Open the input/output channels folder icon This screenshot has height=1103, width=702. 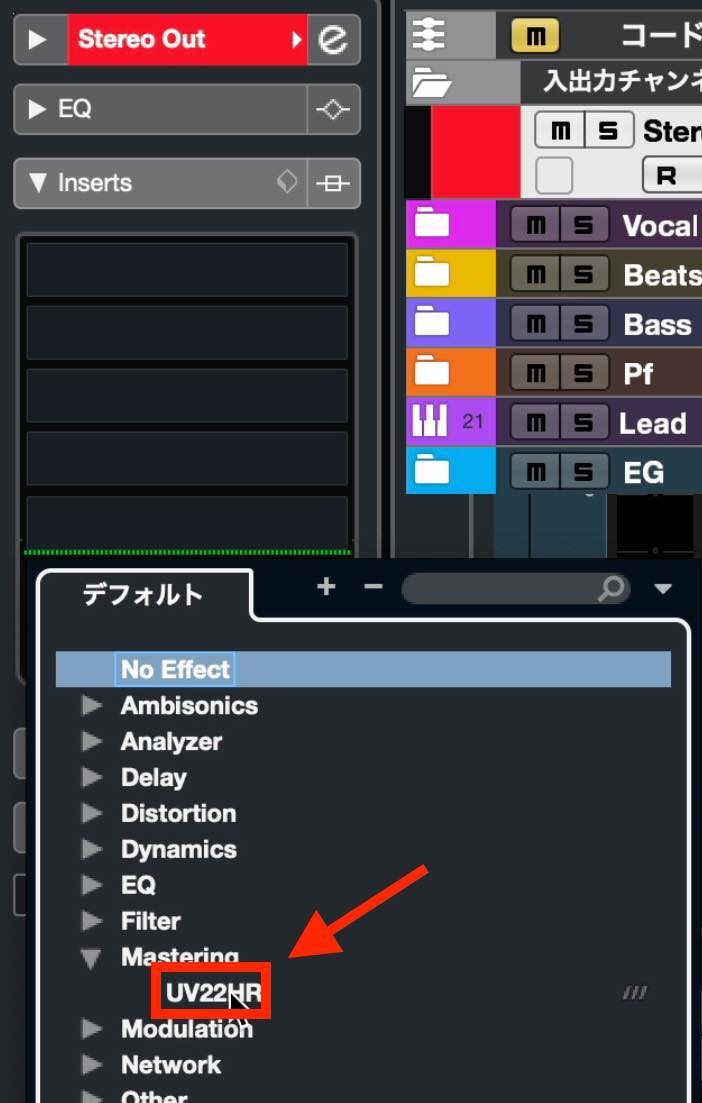pyautogui.click(x=430, y=82)
